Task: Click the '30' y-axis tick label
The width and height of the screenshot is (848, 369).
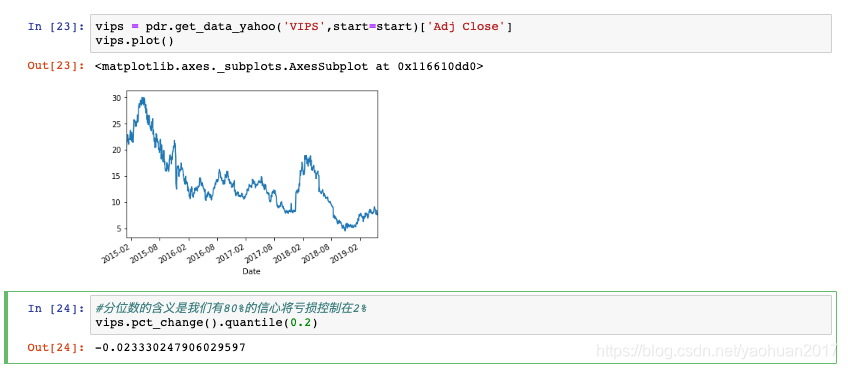Action: [116, 97]
